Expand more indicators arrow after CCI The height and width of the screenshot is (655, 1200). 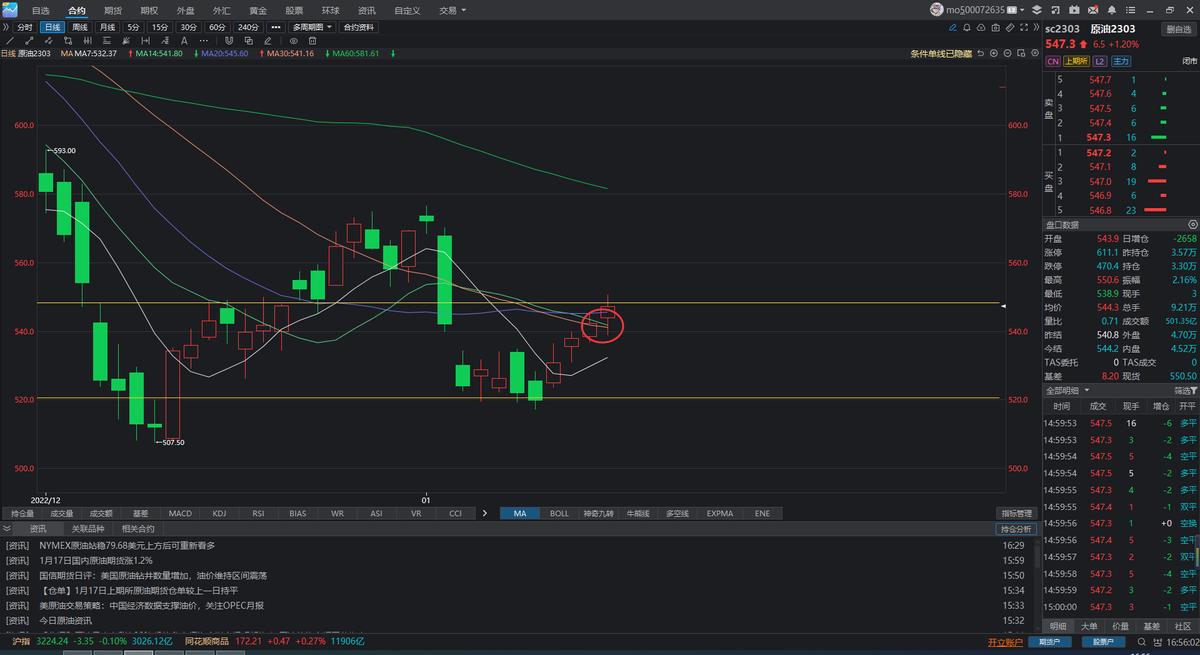(x=485, y=513)
